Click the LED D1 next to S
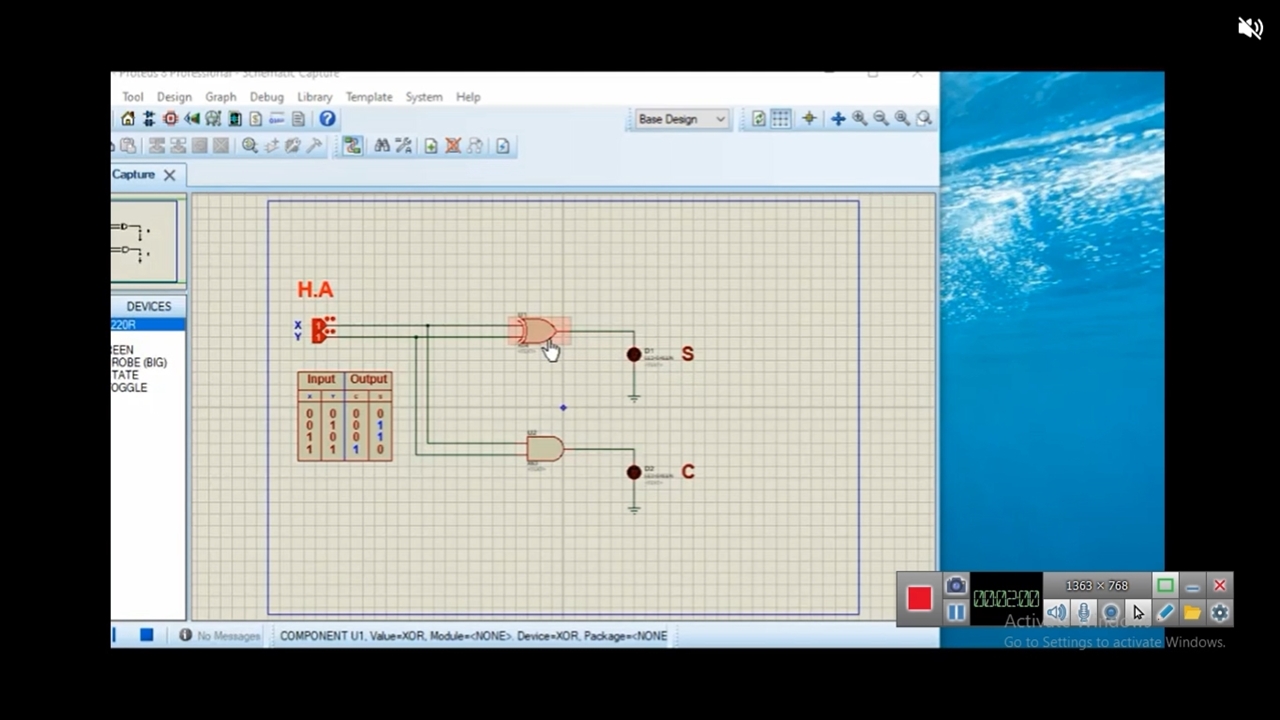The width and height of the screenshot is (1280, 720). [634, 354]
